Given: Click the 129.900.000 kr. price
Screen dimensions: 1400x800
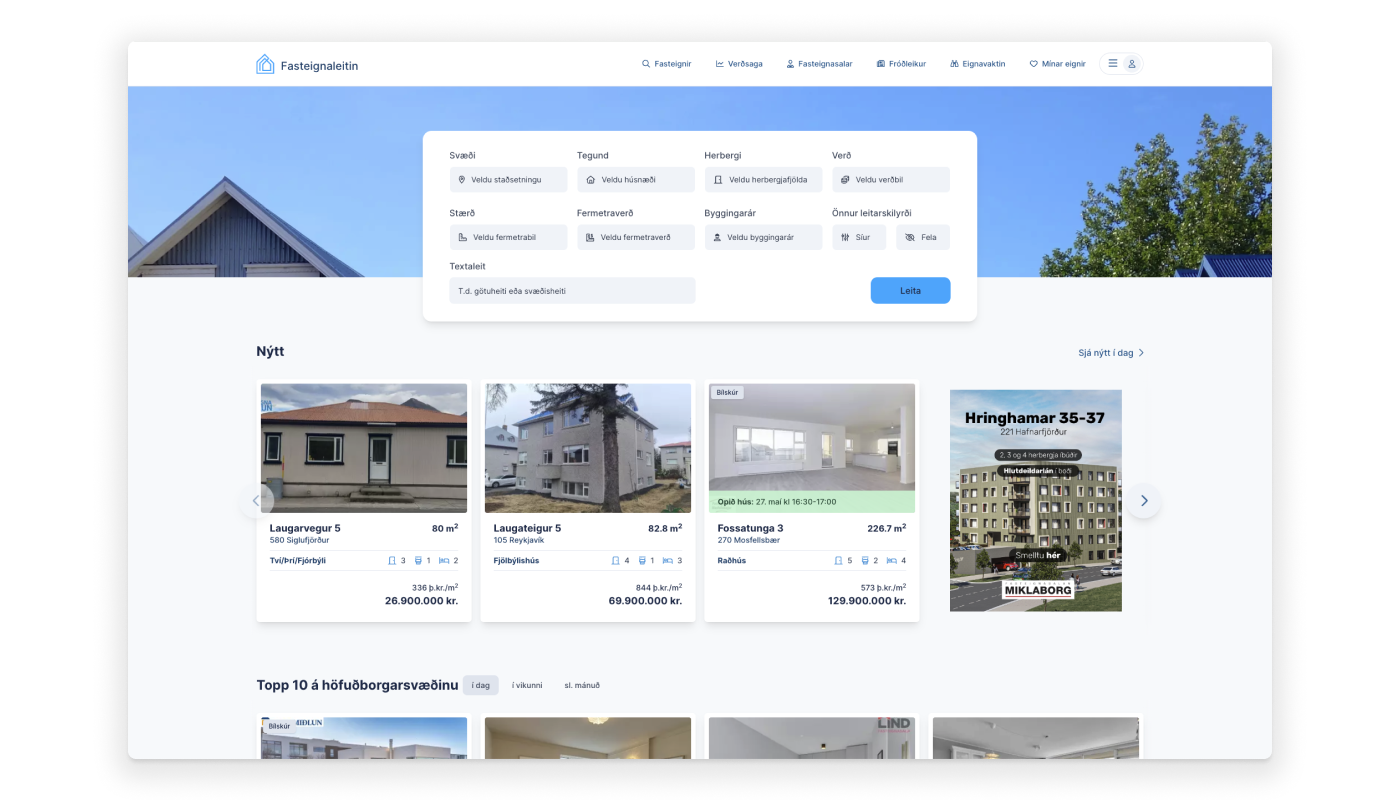Looking at the screenshot, I should click(867, 601).
